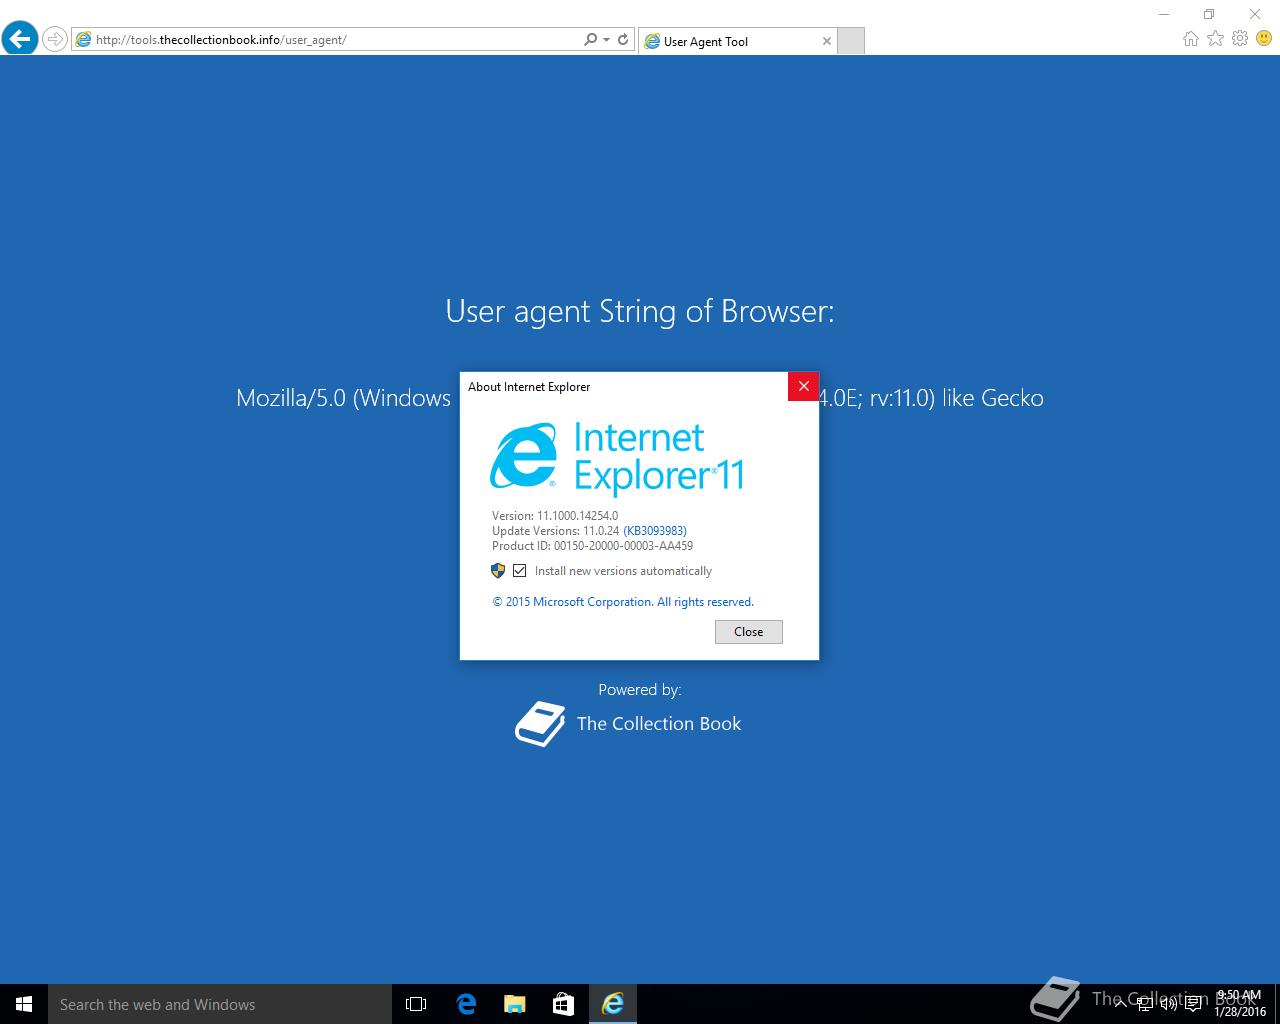This screenshot has height=1024, width=1280.
Task: Click the book logo icon on page
Action: point(540,724)
